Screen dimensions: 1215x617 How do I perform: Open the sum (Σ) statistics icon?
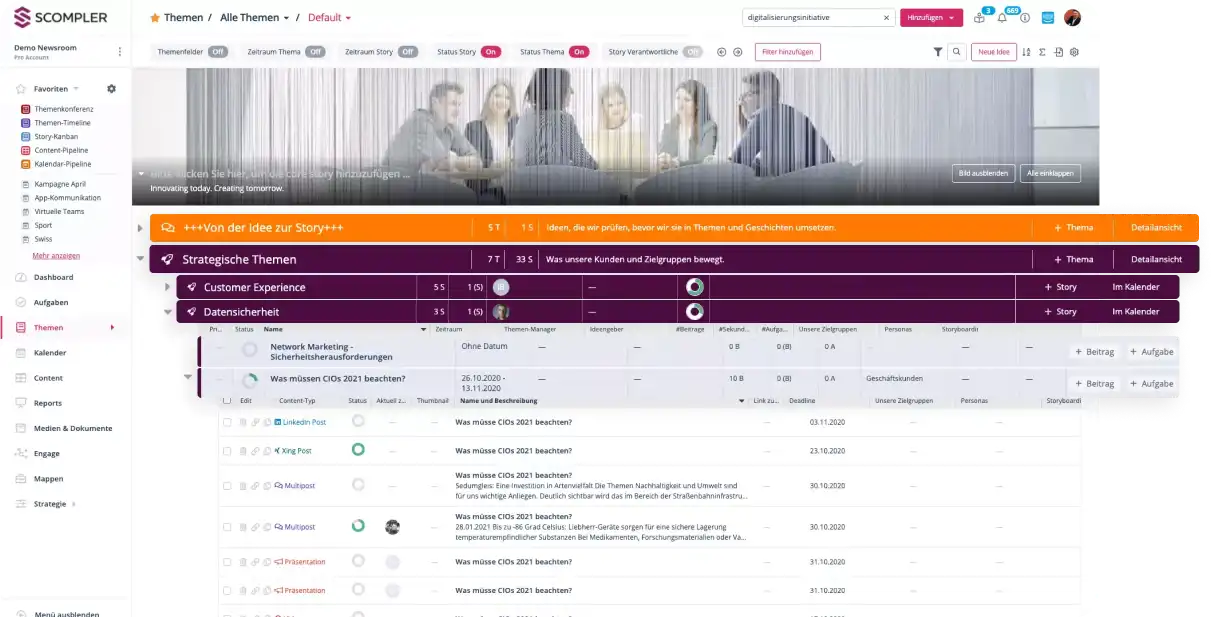click(1043, 52)
